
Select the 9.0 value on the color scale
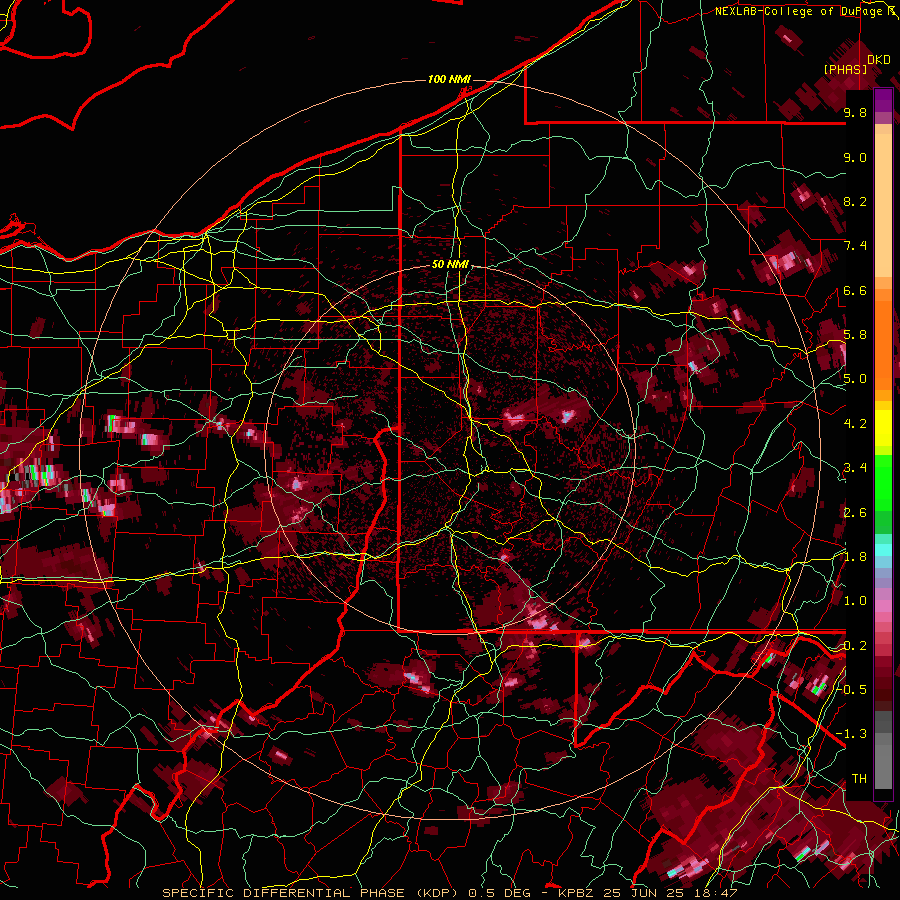[855, 157]
